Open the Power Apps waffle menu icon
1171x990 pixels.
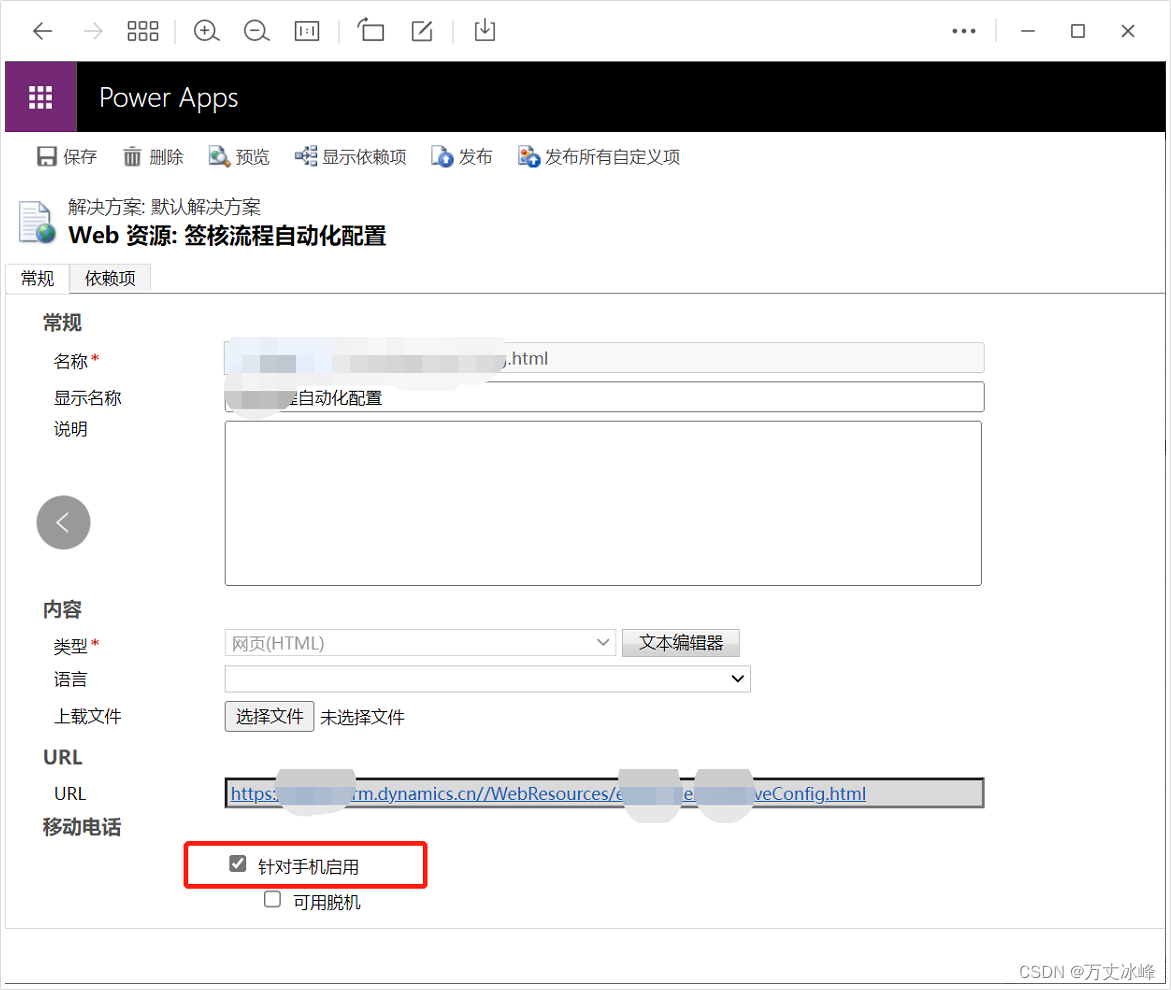coord(40,96)
